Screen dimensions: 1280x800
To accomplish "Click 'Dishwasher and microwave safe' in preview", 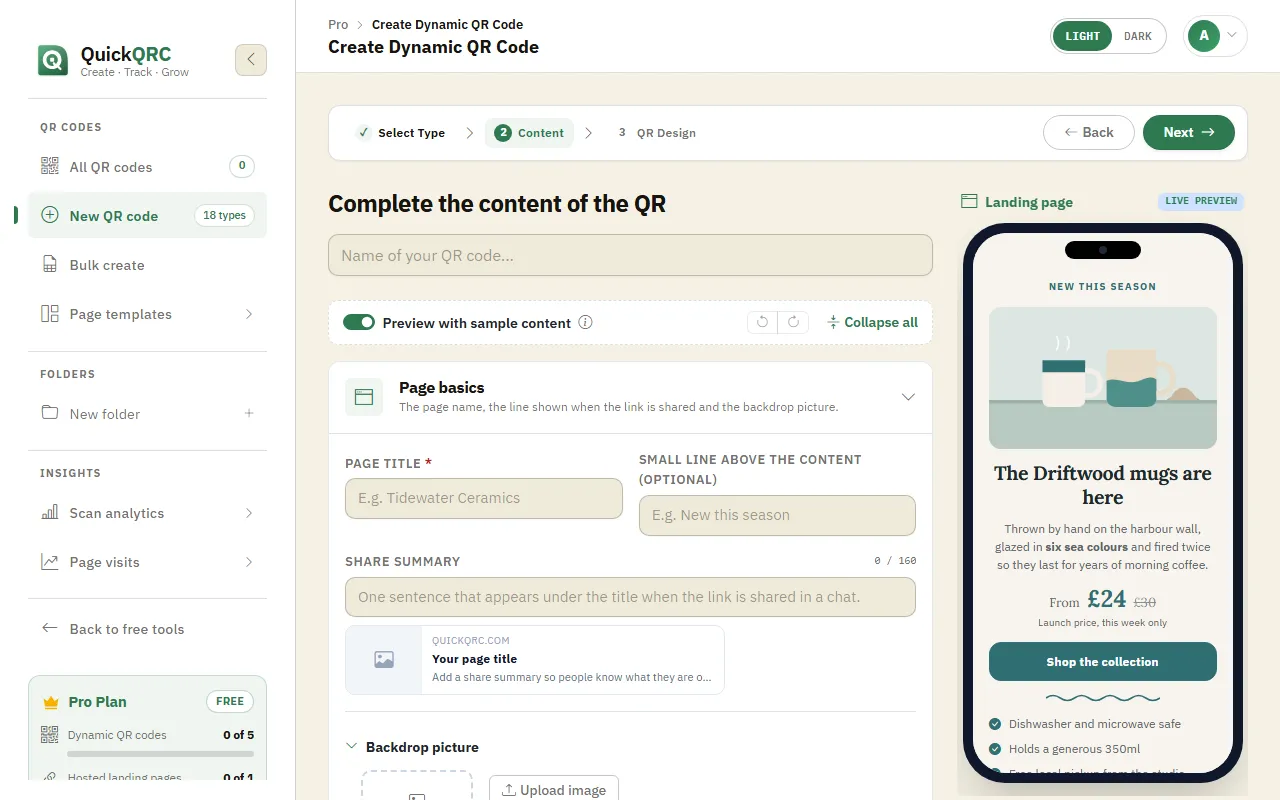I will [x=1094, y=724].
